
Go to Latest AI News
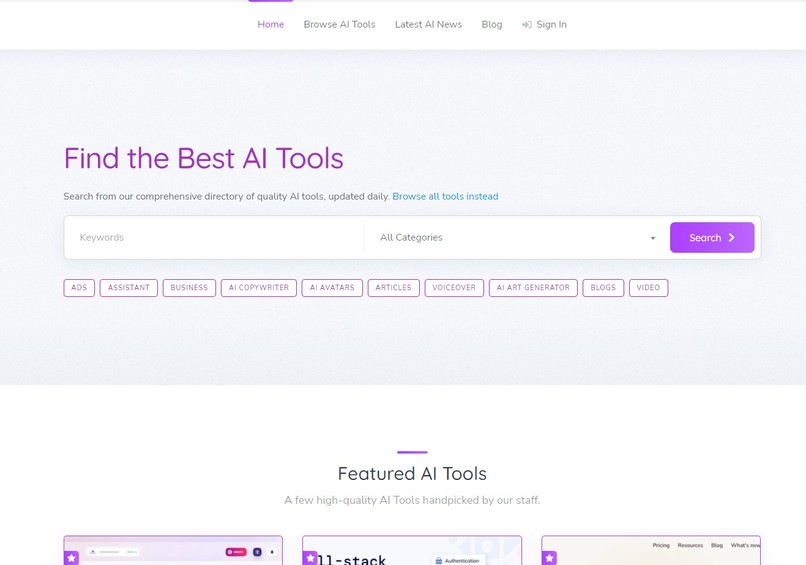point(428,24)
